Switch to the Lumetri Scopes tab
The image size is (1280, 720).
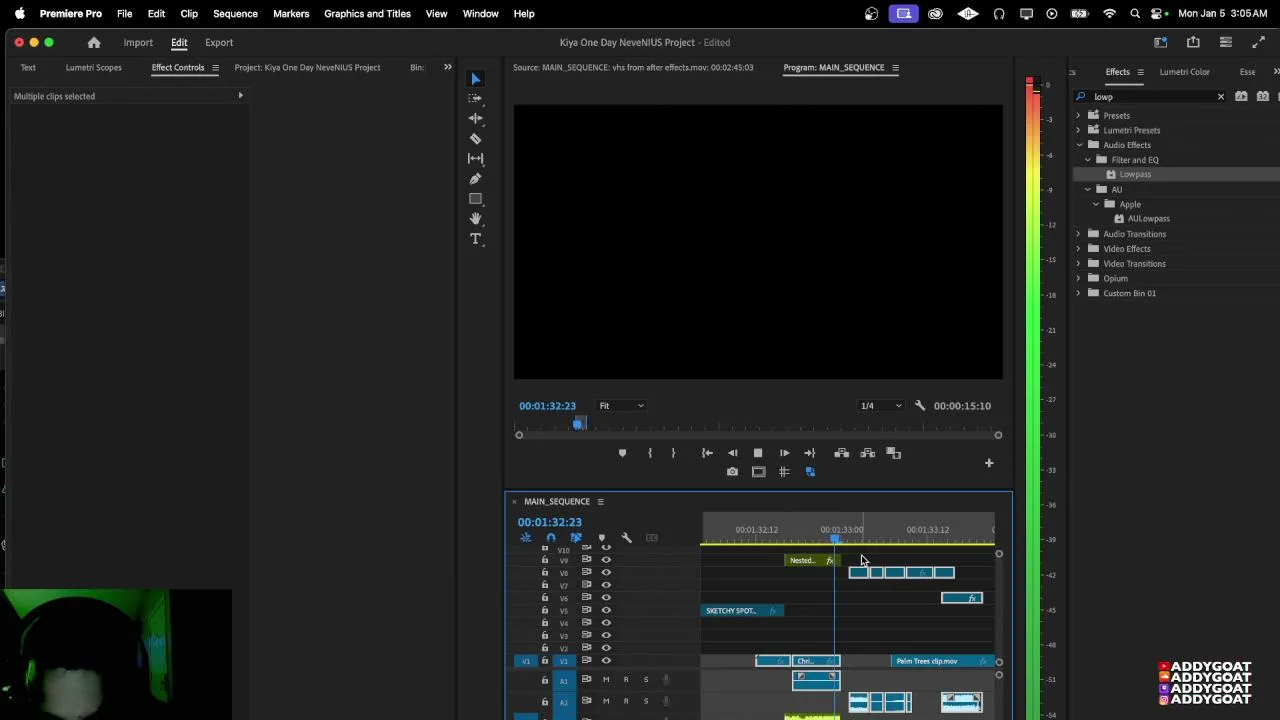[94, 68]
